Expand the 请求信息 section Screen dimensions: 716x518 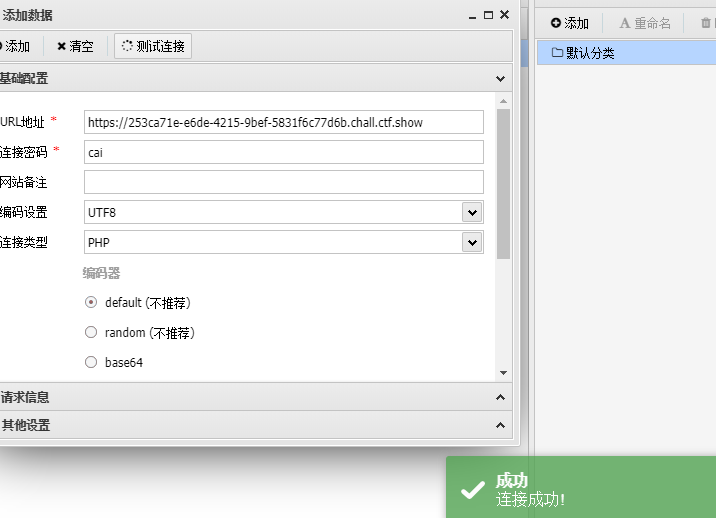pyautogui.click(x=500, y=397)
